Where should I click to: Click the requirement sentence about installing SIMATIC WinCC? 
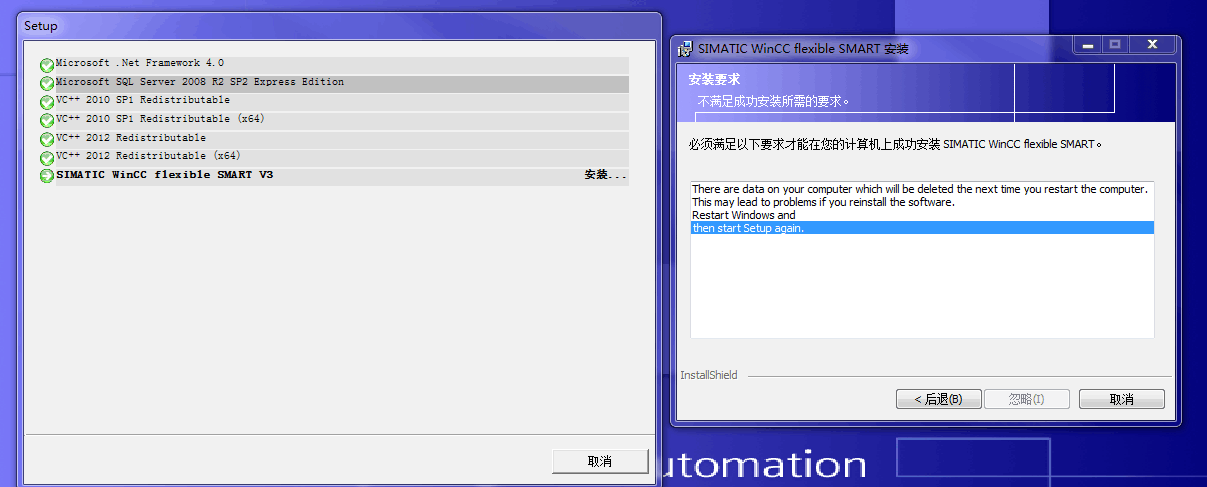[895, 144]
